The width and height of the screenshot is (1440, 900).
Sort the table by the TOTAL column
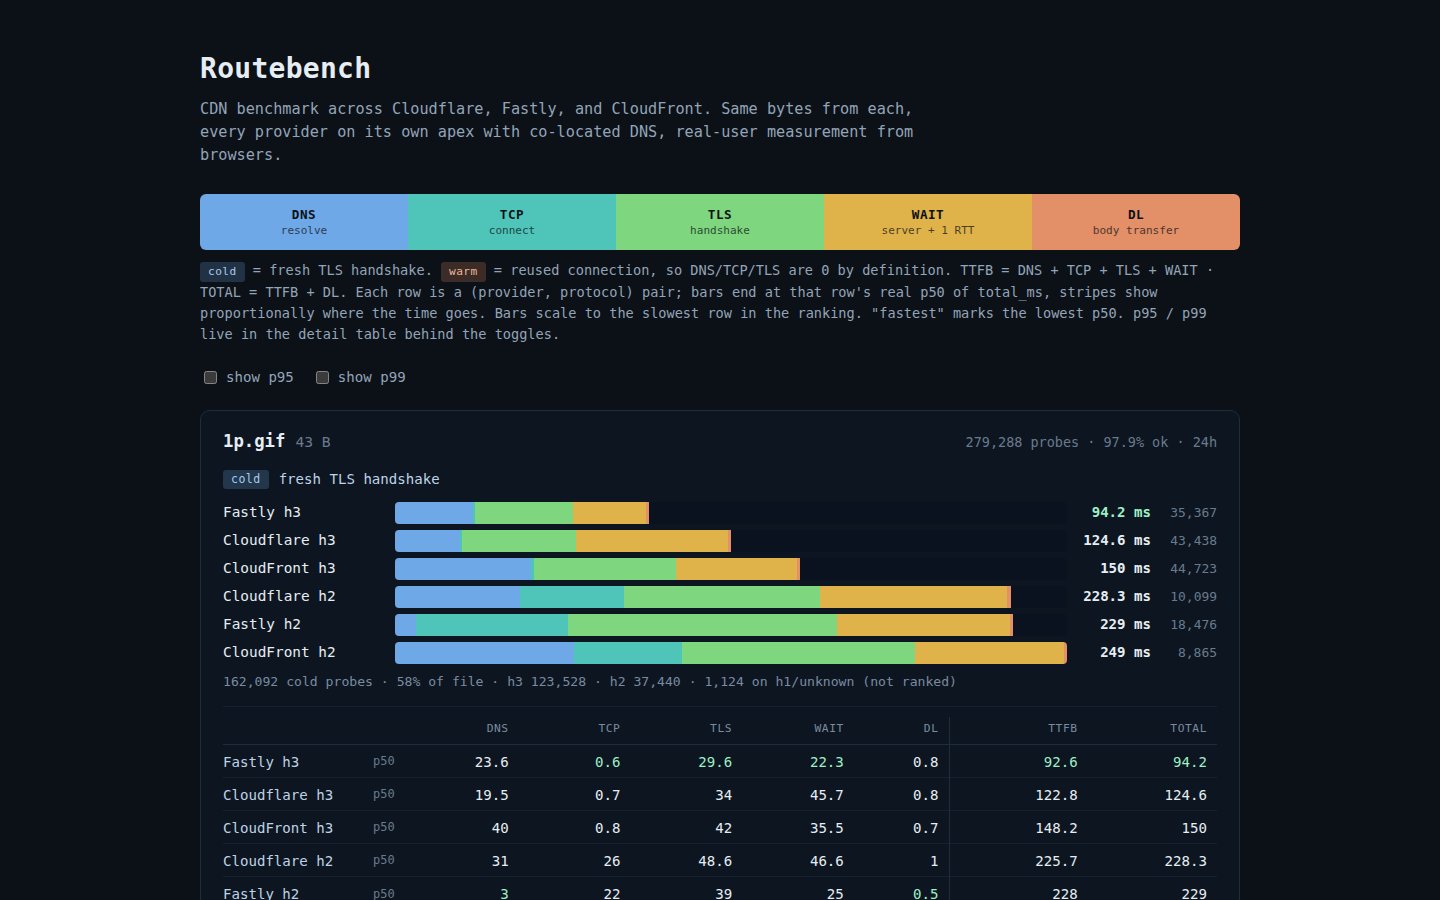[1188, 728]
